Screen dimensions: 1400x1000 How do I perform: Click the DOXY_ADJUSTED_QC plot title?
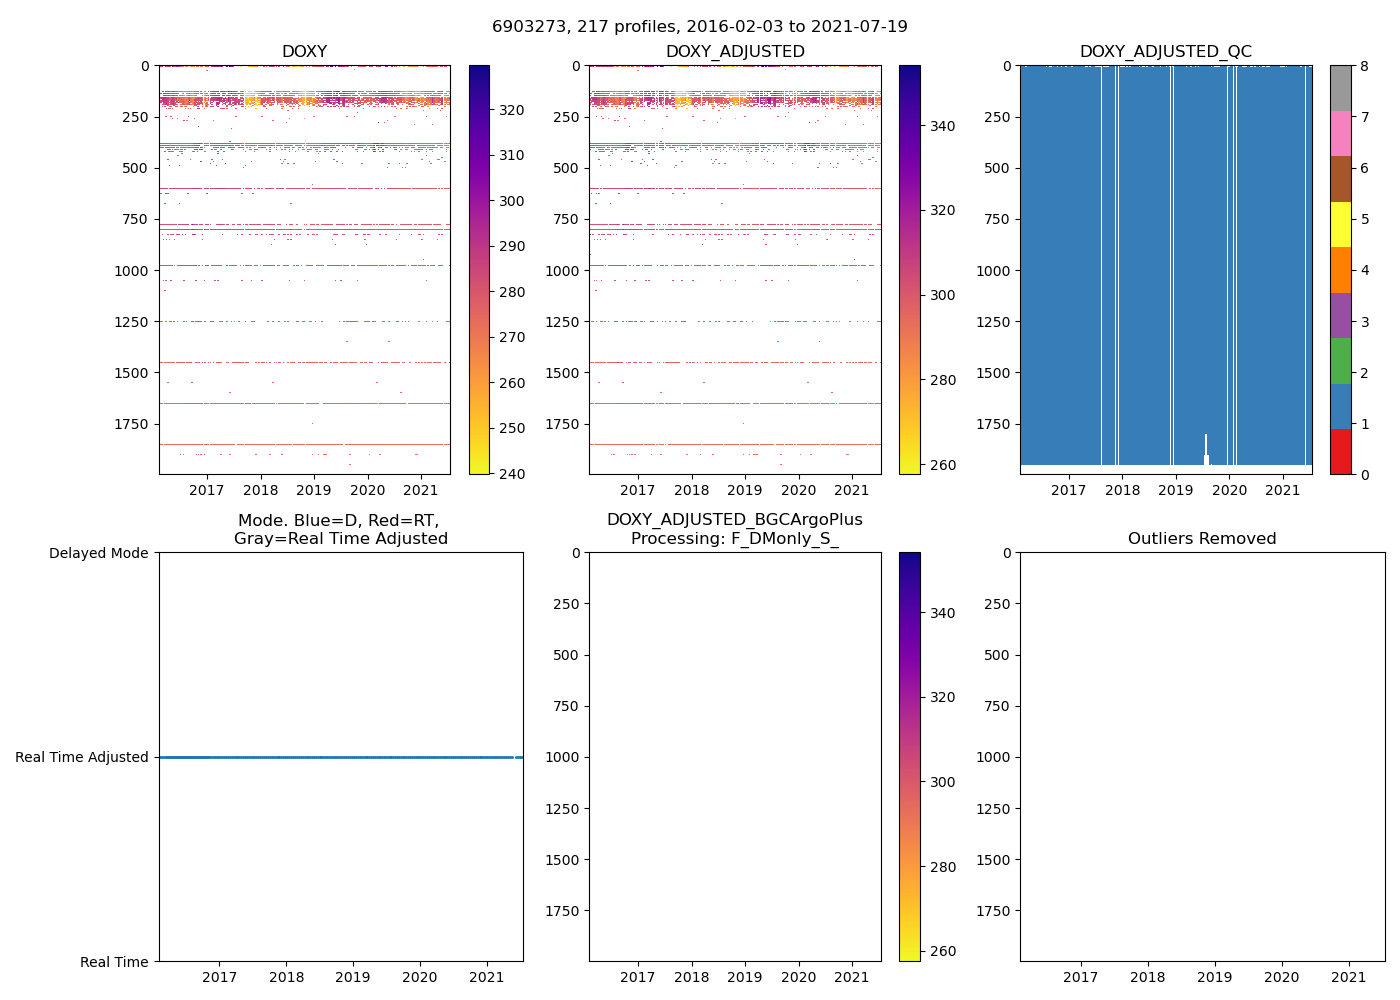pyautogui.click(x=1165, y=52)
